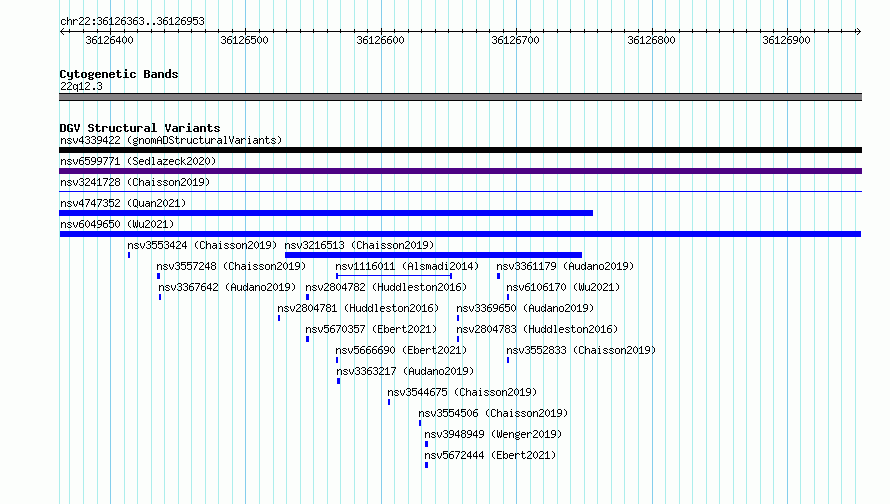Image resolution: width=890 pixels, height=504 pixels.
Task: Click nsv6106170 (Wu2021) label
Action: pos(563,287)
